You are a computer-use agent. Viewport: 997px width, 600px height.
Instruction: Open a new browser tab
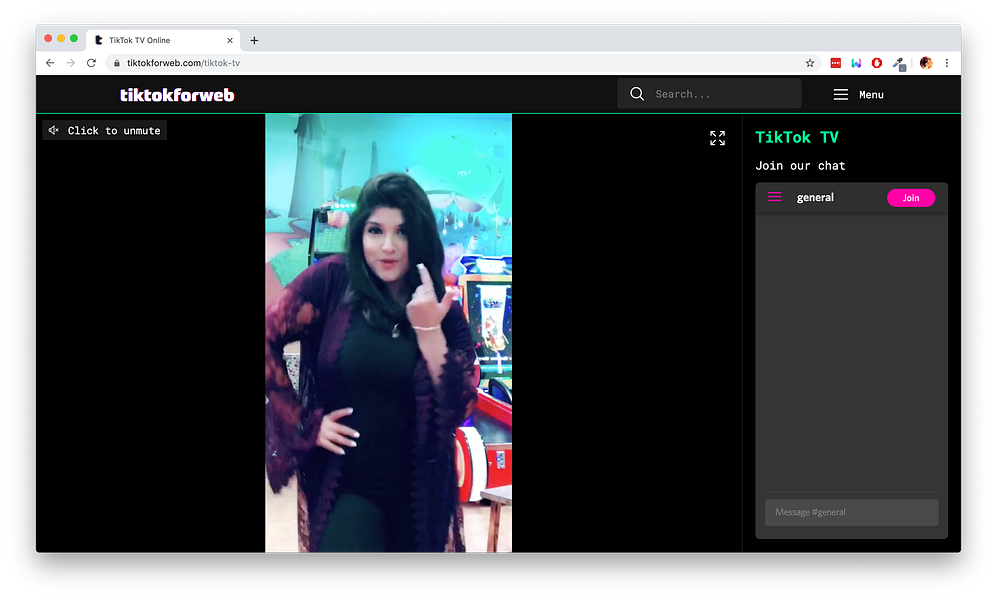click(x=254, y=40)
